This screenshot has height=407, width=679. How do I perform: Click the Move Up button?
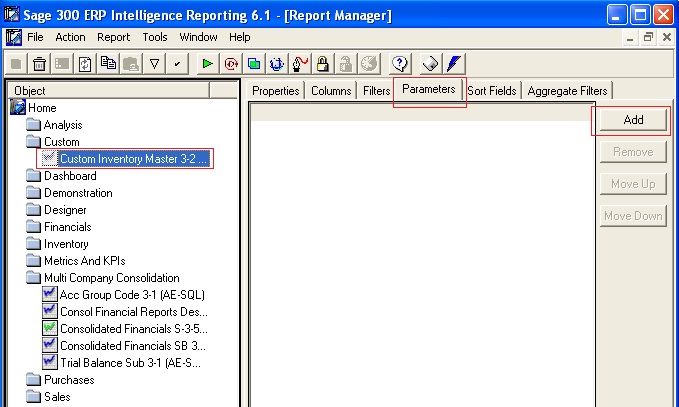click(633, 184)
